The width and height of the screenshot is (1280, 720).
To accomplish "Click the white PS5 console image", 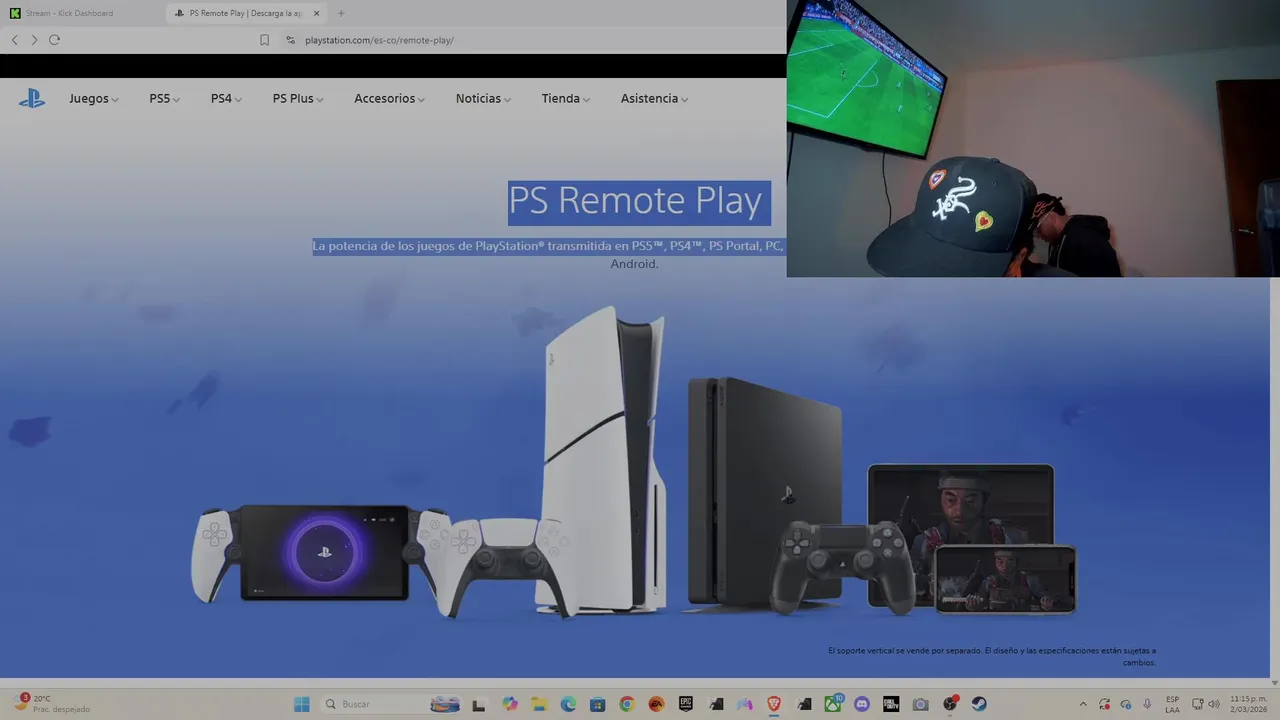I will [x=603, y=460].
